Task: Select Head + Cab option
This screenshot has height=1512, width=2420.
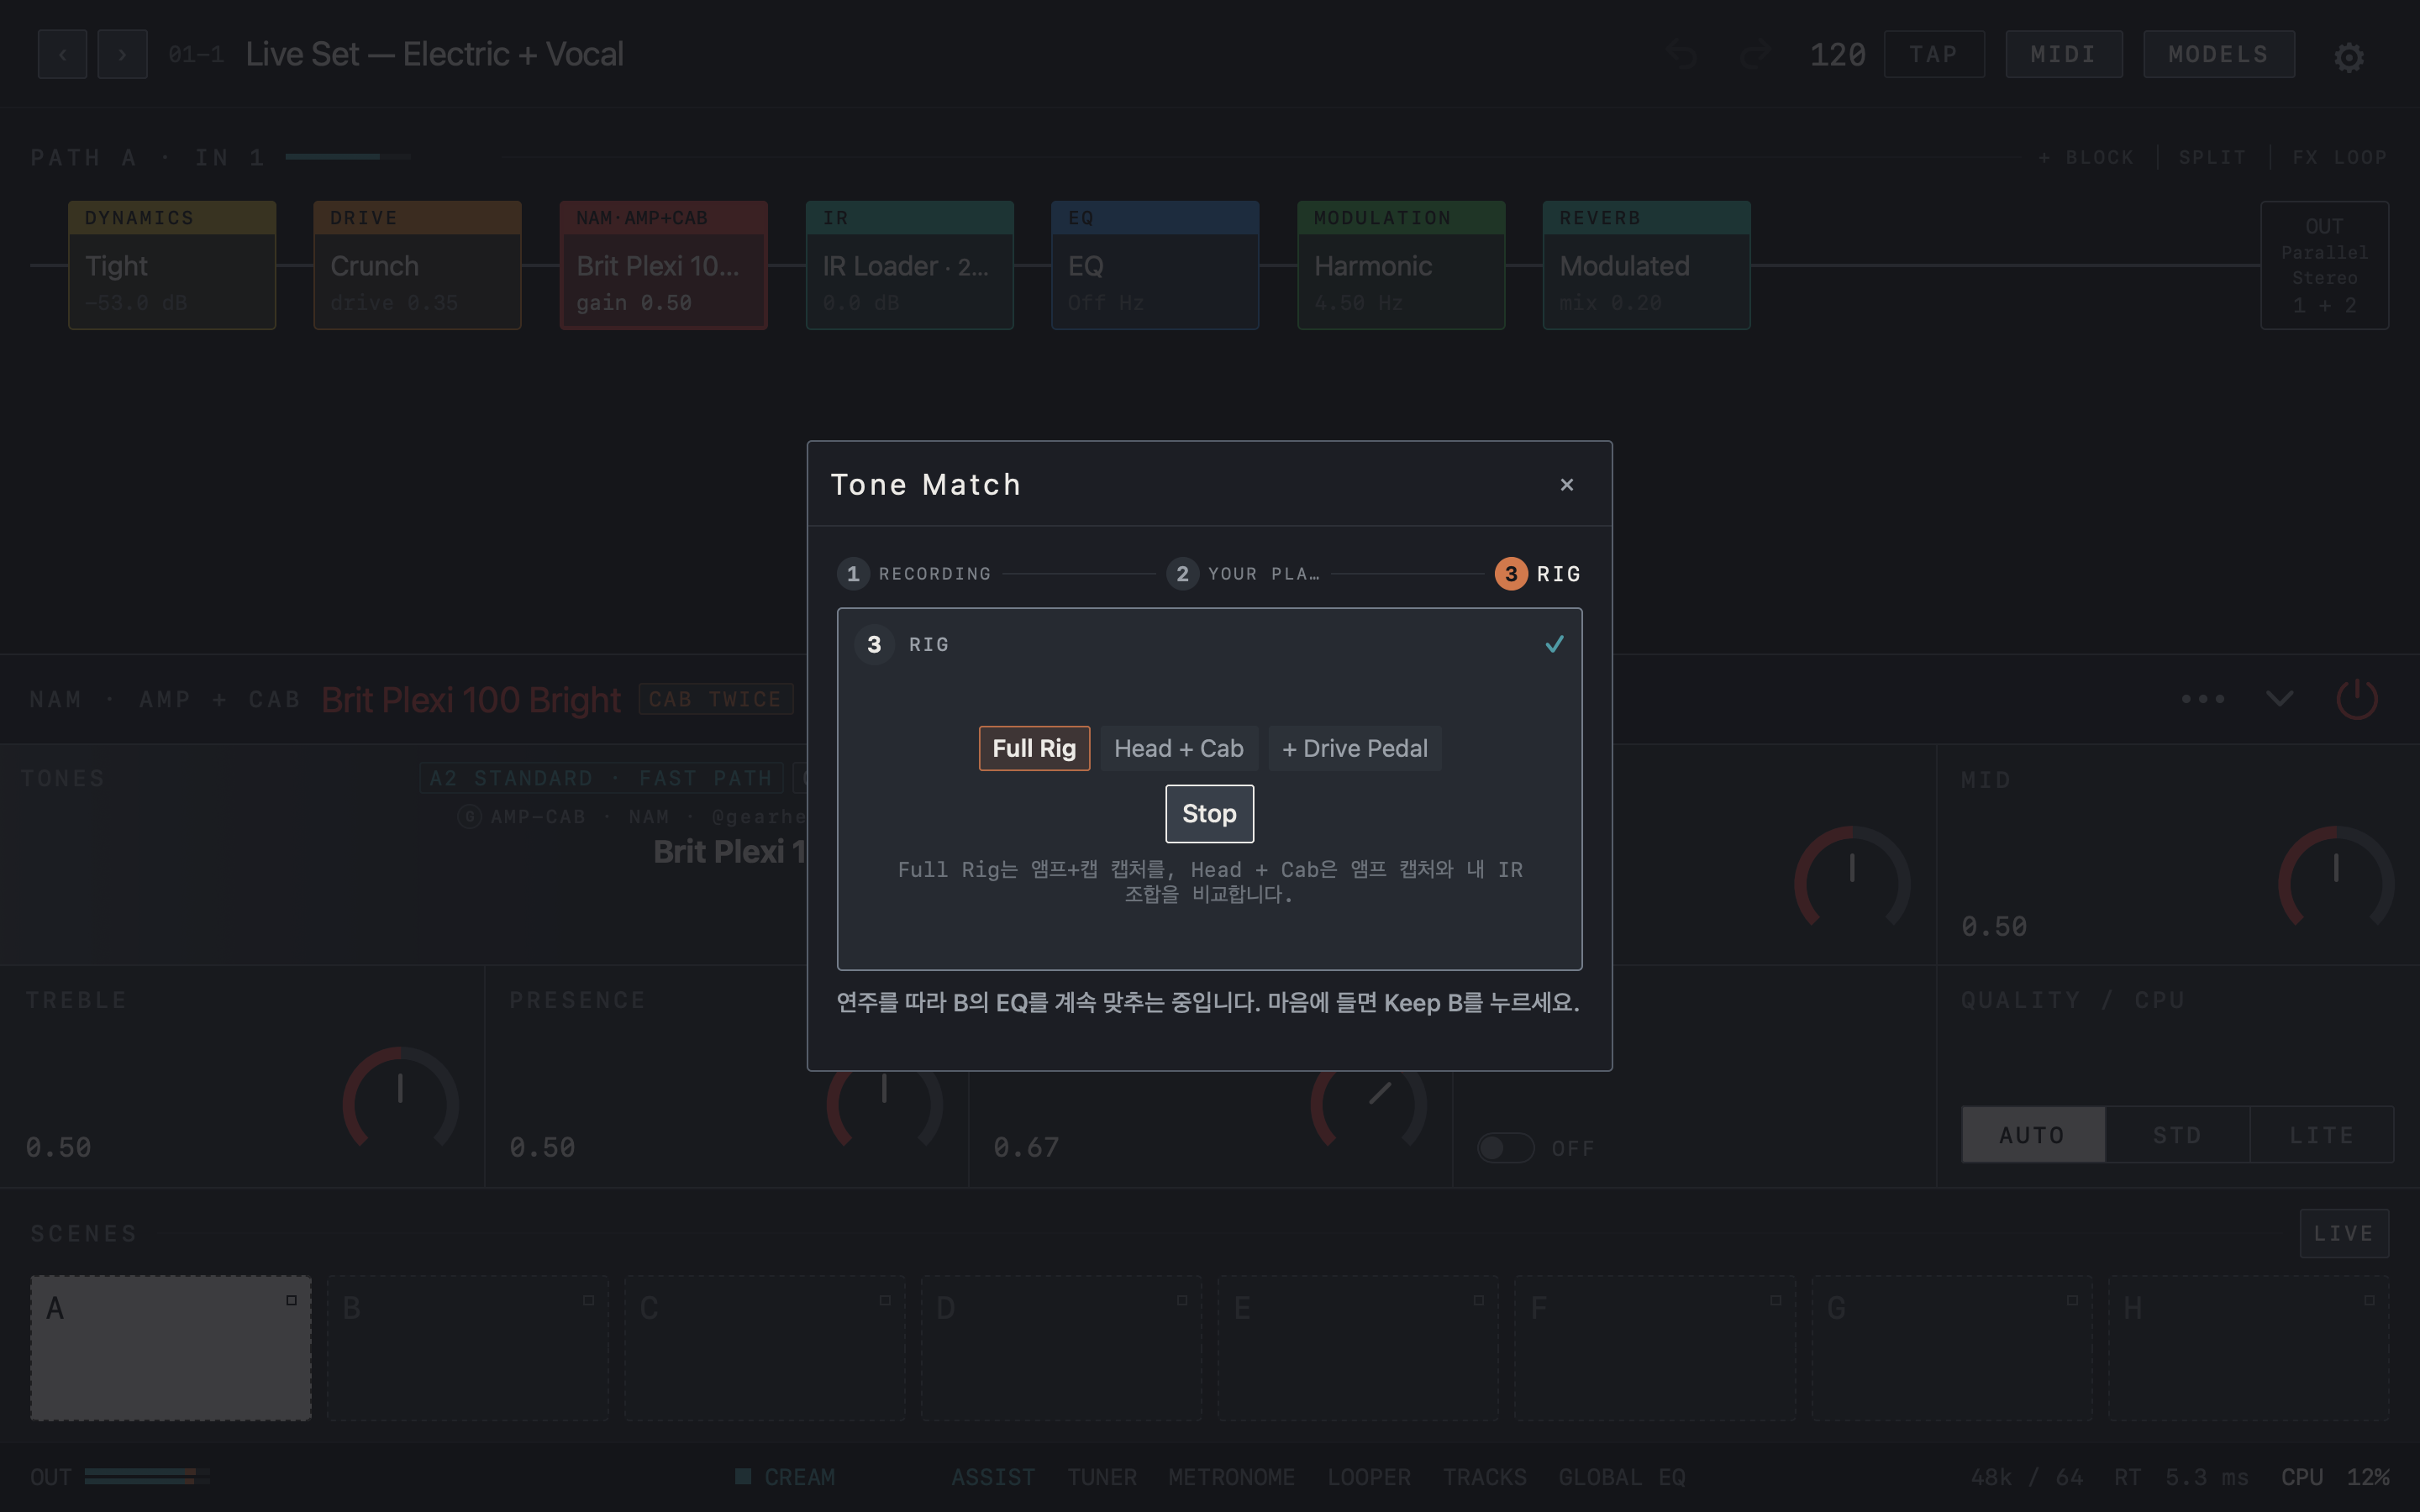Action: [1178, 748]
